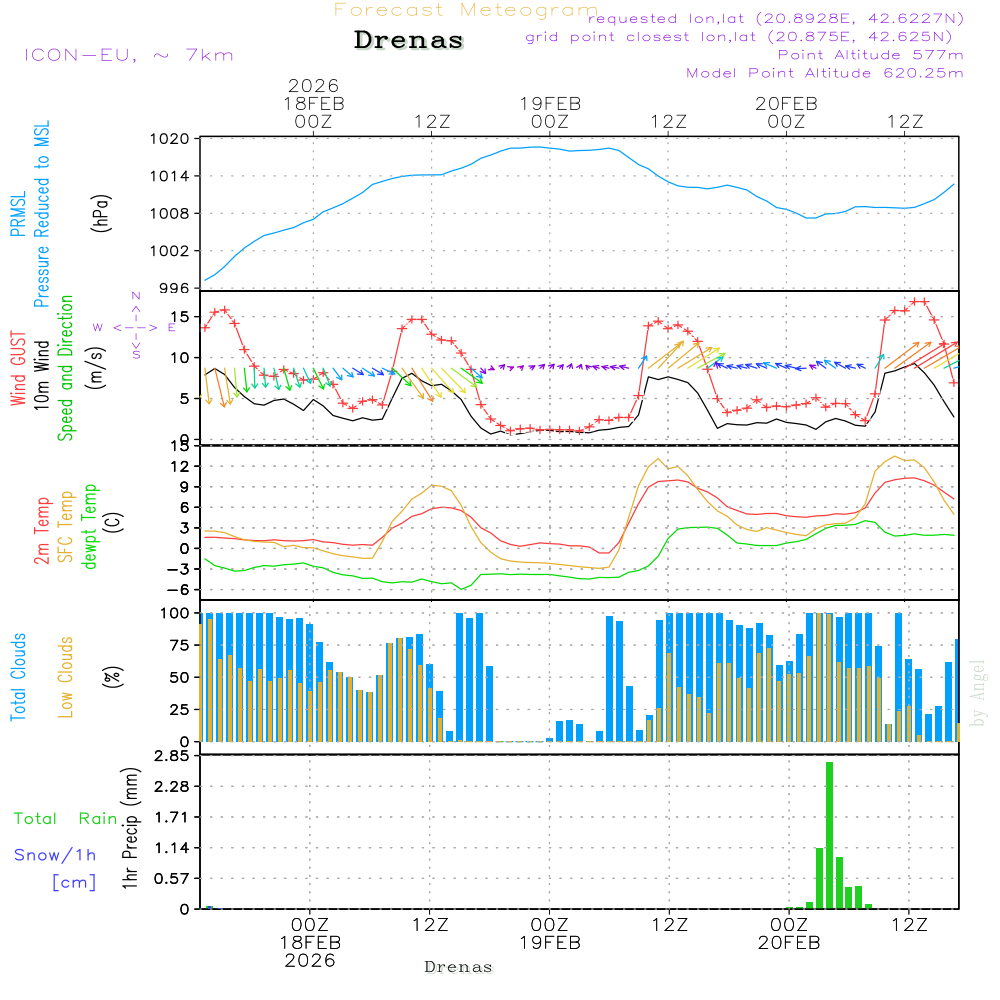Click the Wind GUST red legend label
Viewport: 1000px width, 1000px height.
pyautogui.click(x=19, y=368)
